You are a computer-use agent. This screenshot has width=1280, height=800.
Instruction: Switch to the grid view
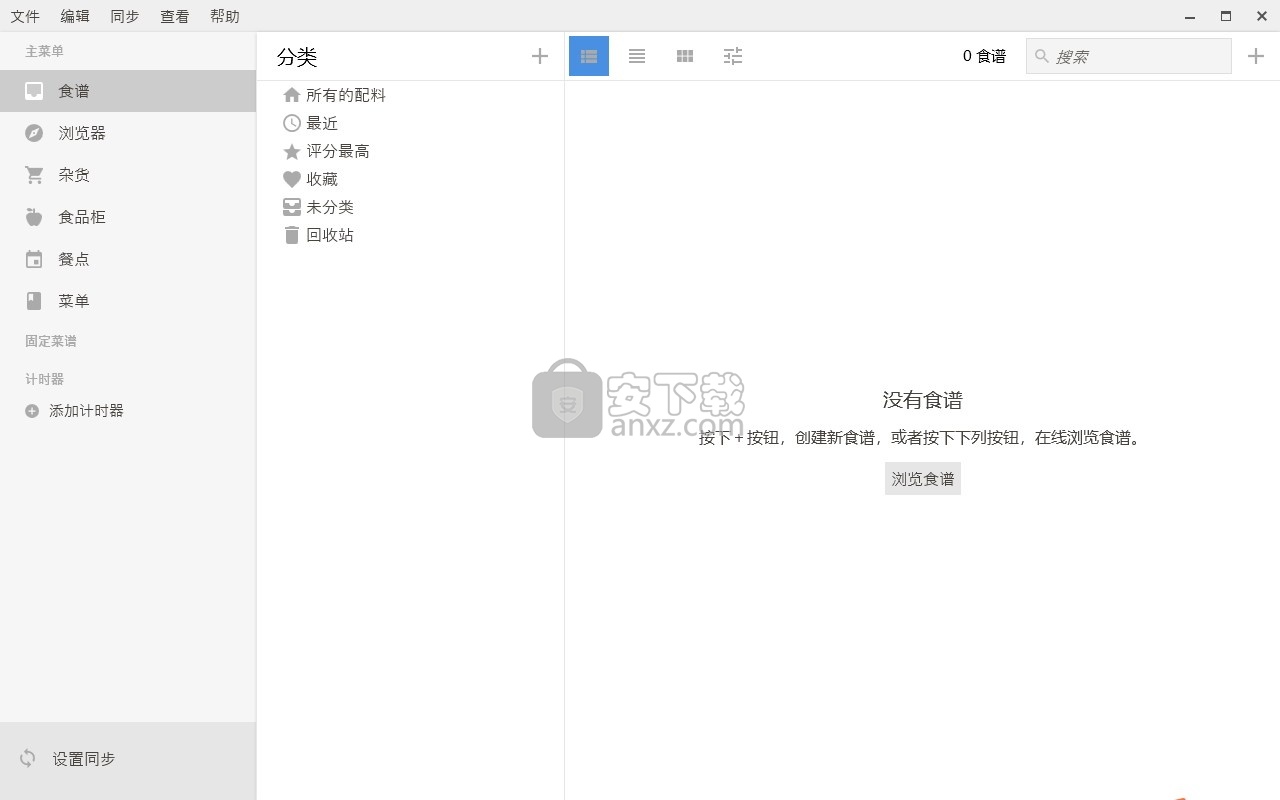685,56
